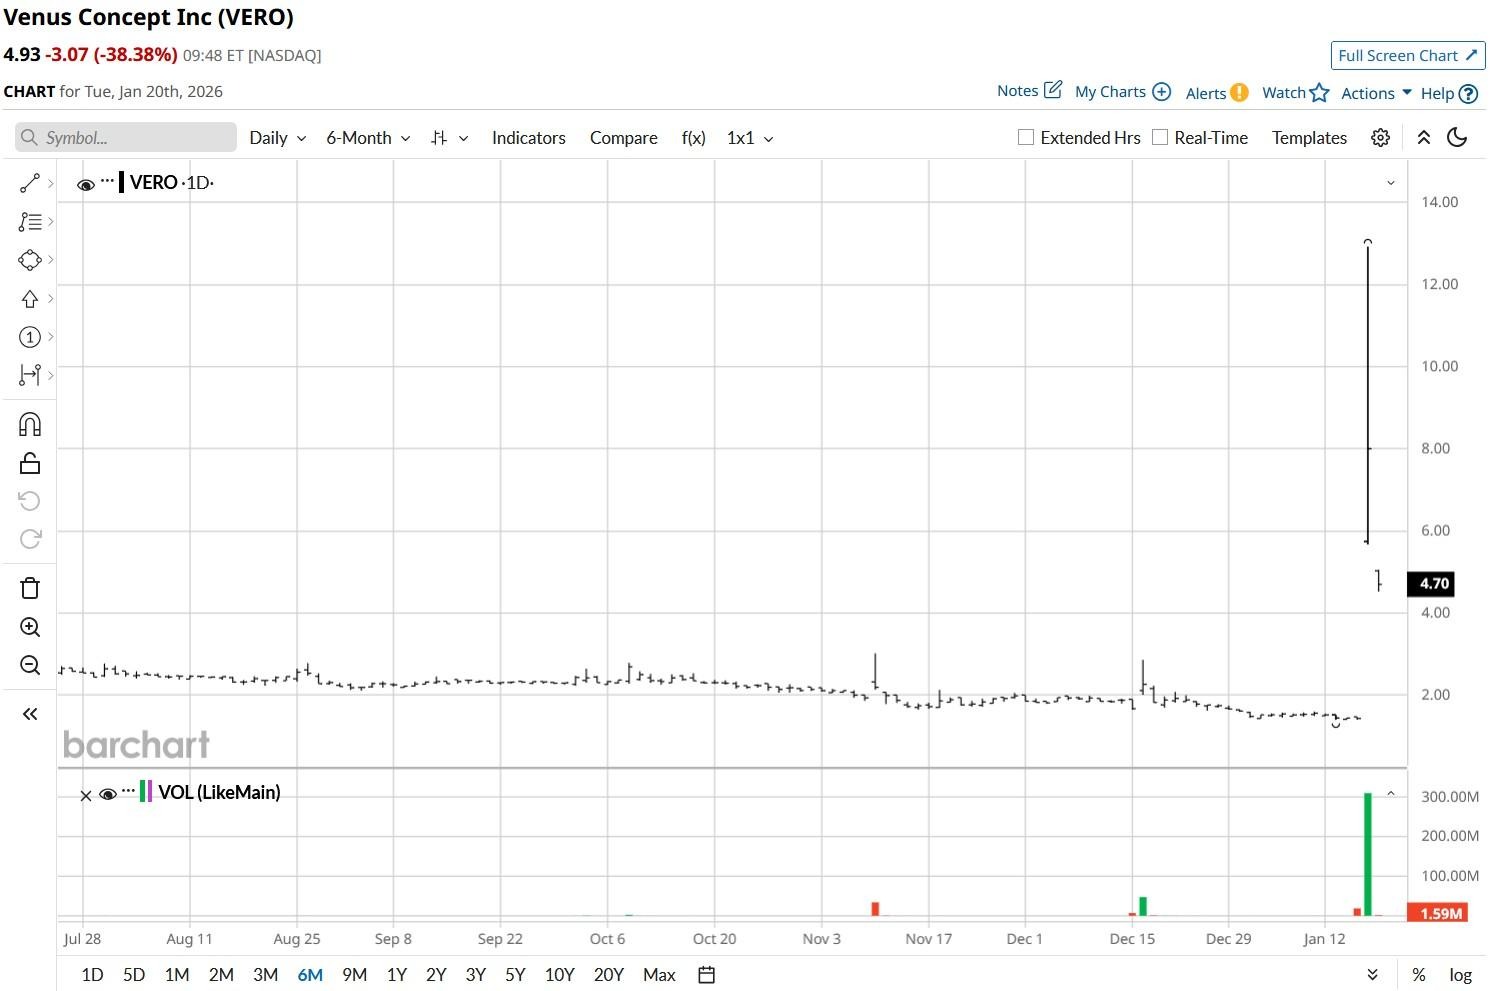Select the numbered annotation tool

[30, 337]
